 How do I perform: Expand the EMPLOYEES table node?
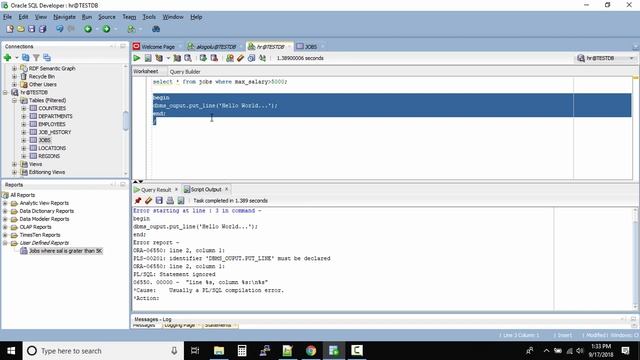pos(24,124)
